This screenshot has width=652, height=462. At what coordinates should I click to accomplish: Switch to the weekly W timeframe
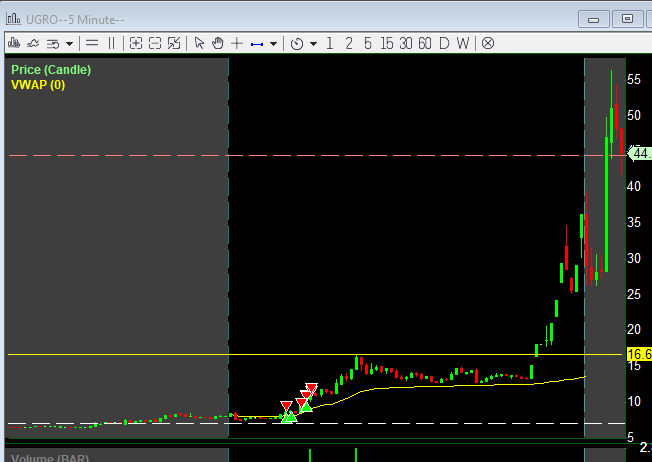[x=463, y=43]
